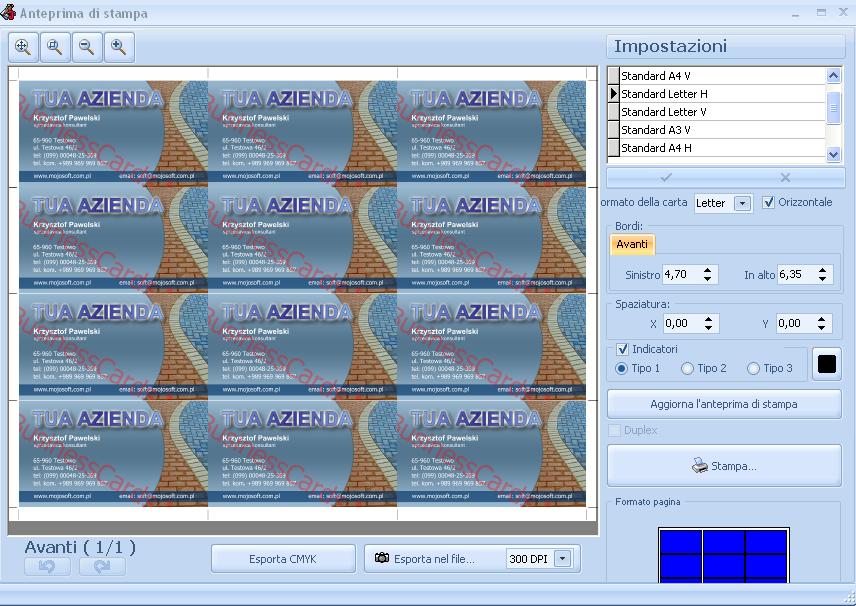This screenshot has width=856, height=606.
Task: Increase Spaziatura X with up arrow
Action: pos(708,319)
